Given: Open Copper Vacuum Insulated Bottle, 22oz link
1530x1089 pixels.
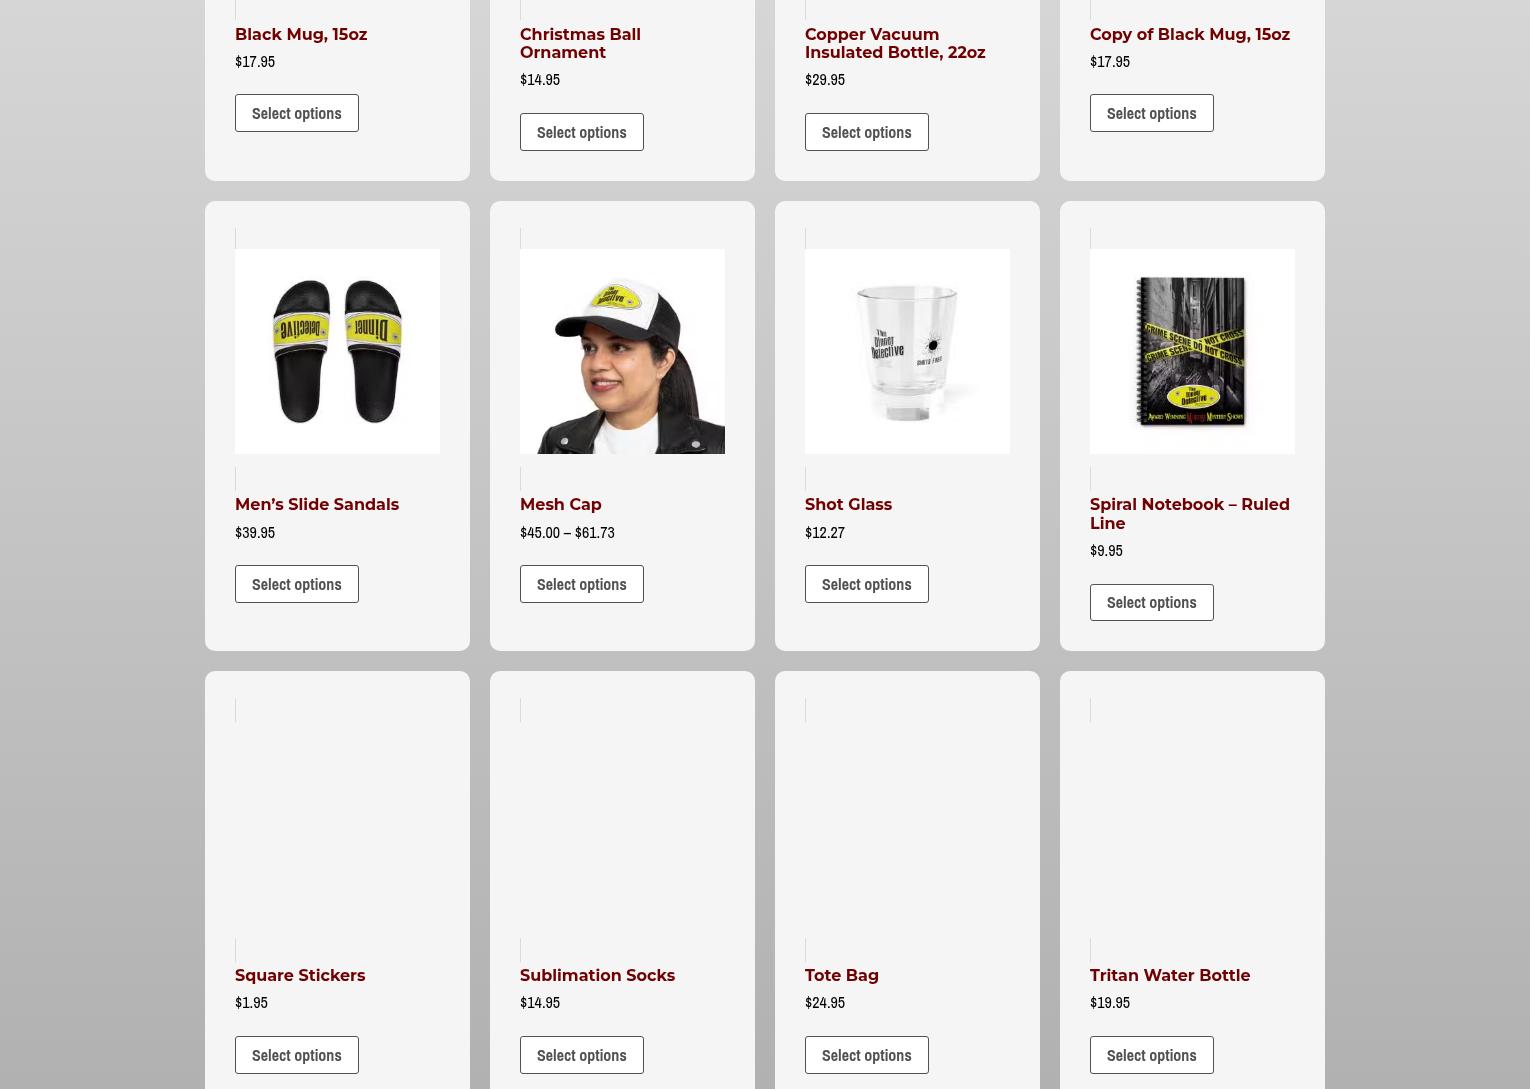Looking at the screenshot, I should (x=895, y=43).
